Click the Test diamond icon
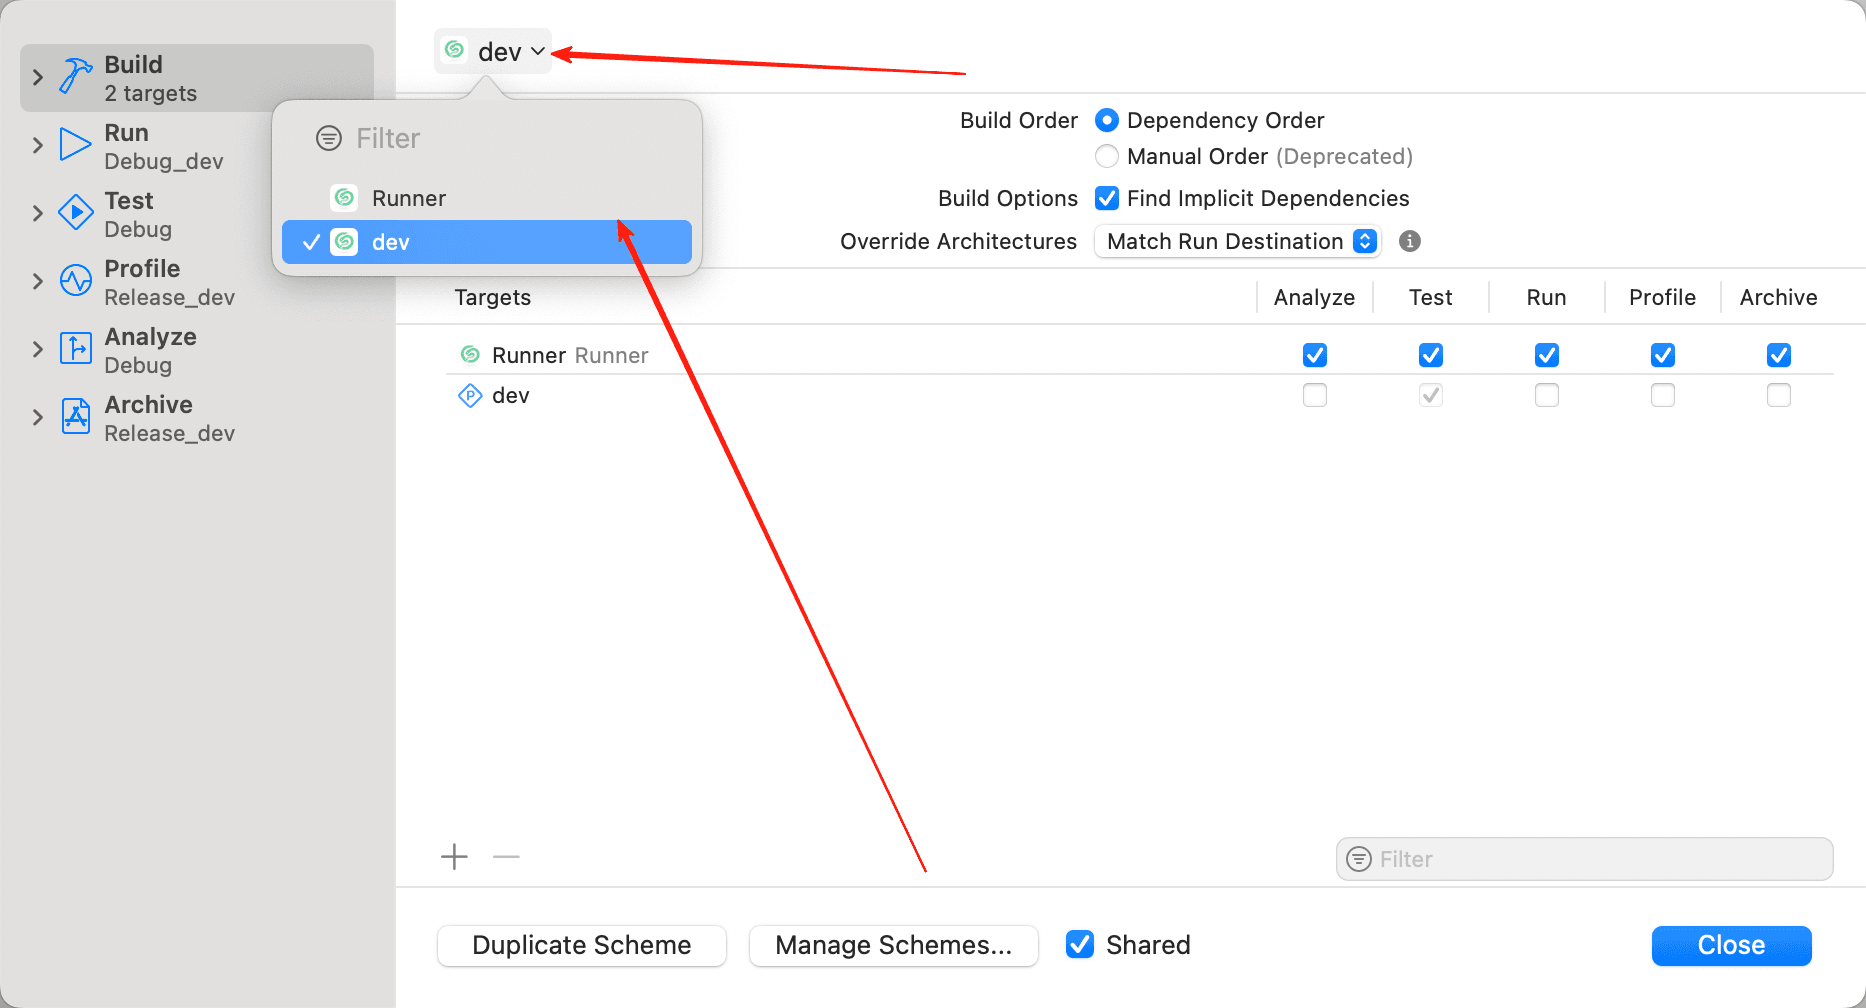 (x=76, y=213)
